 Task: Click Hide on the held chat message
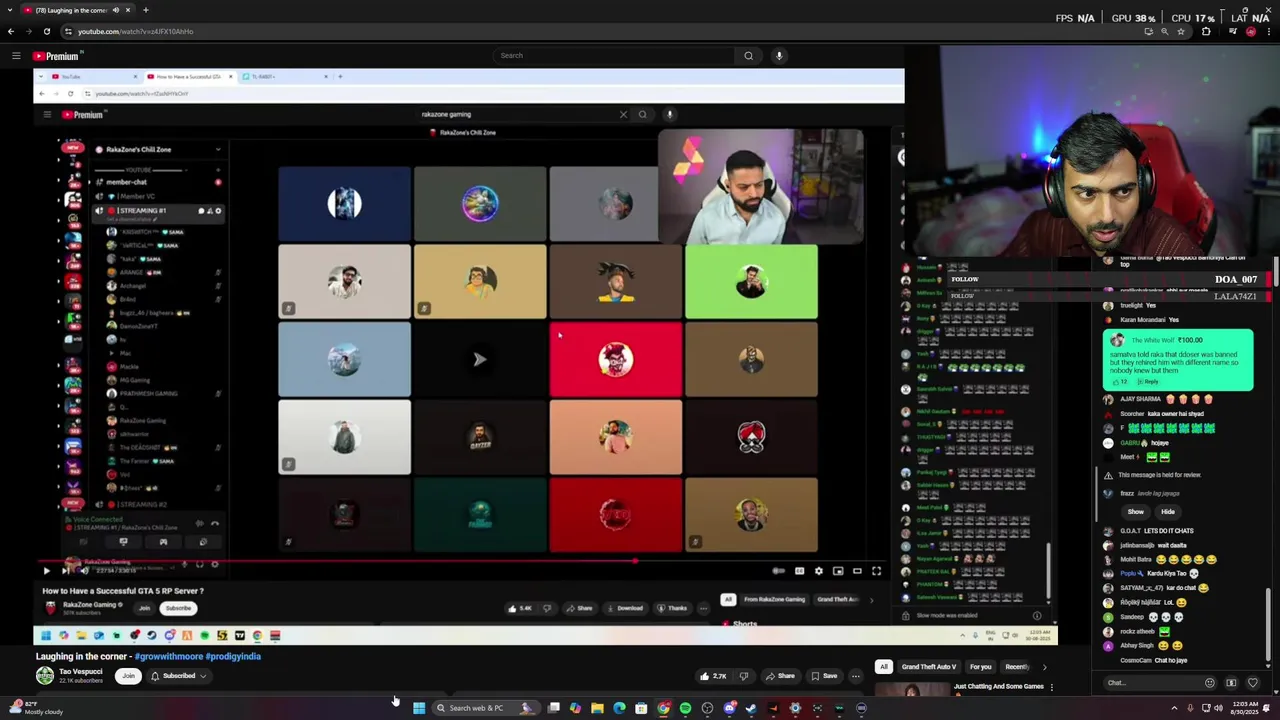click(x=1168, y=512)
